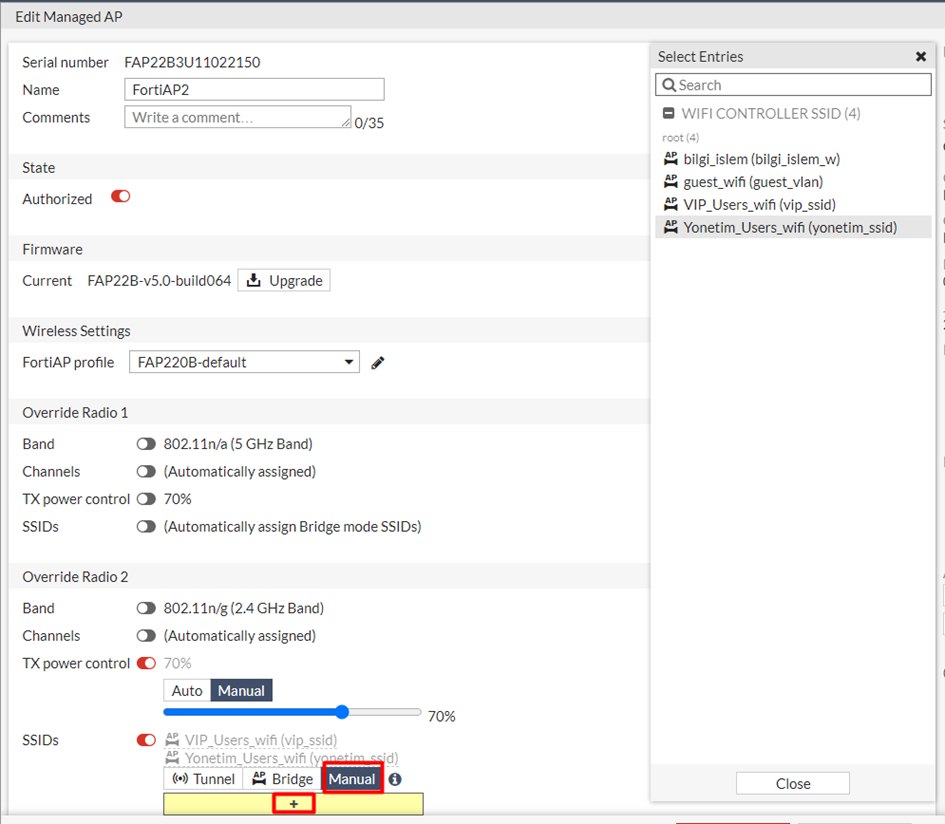The width and height of the screenshot is (945, 824).
Task: Open the FortiAP profile dropdown
Action: (x=244, y=362)
